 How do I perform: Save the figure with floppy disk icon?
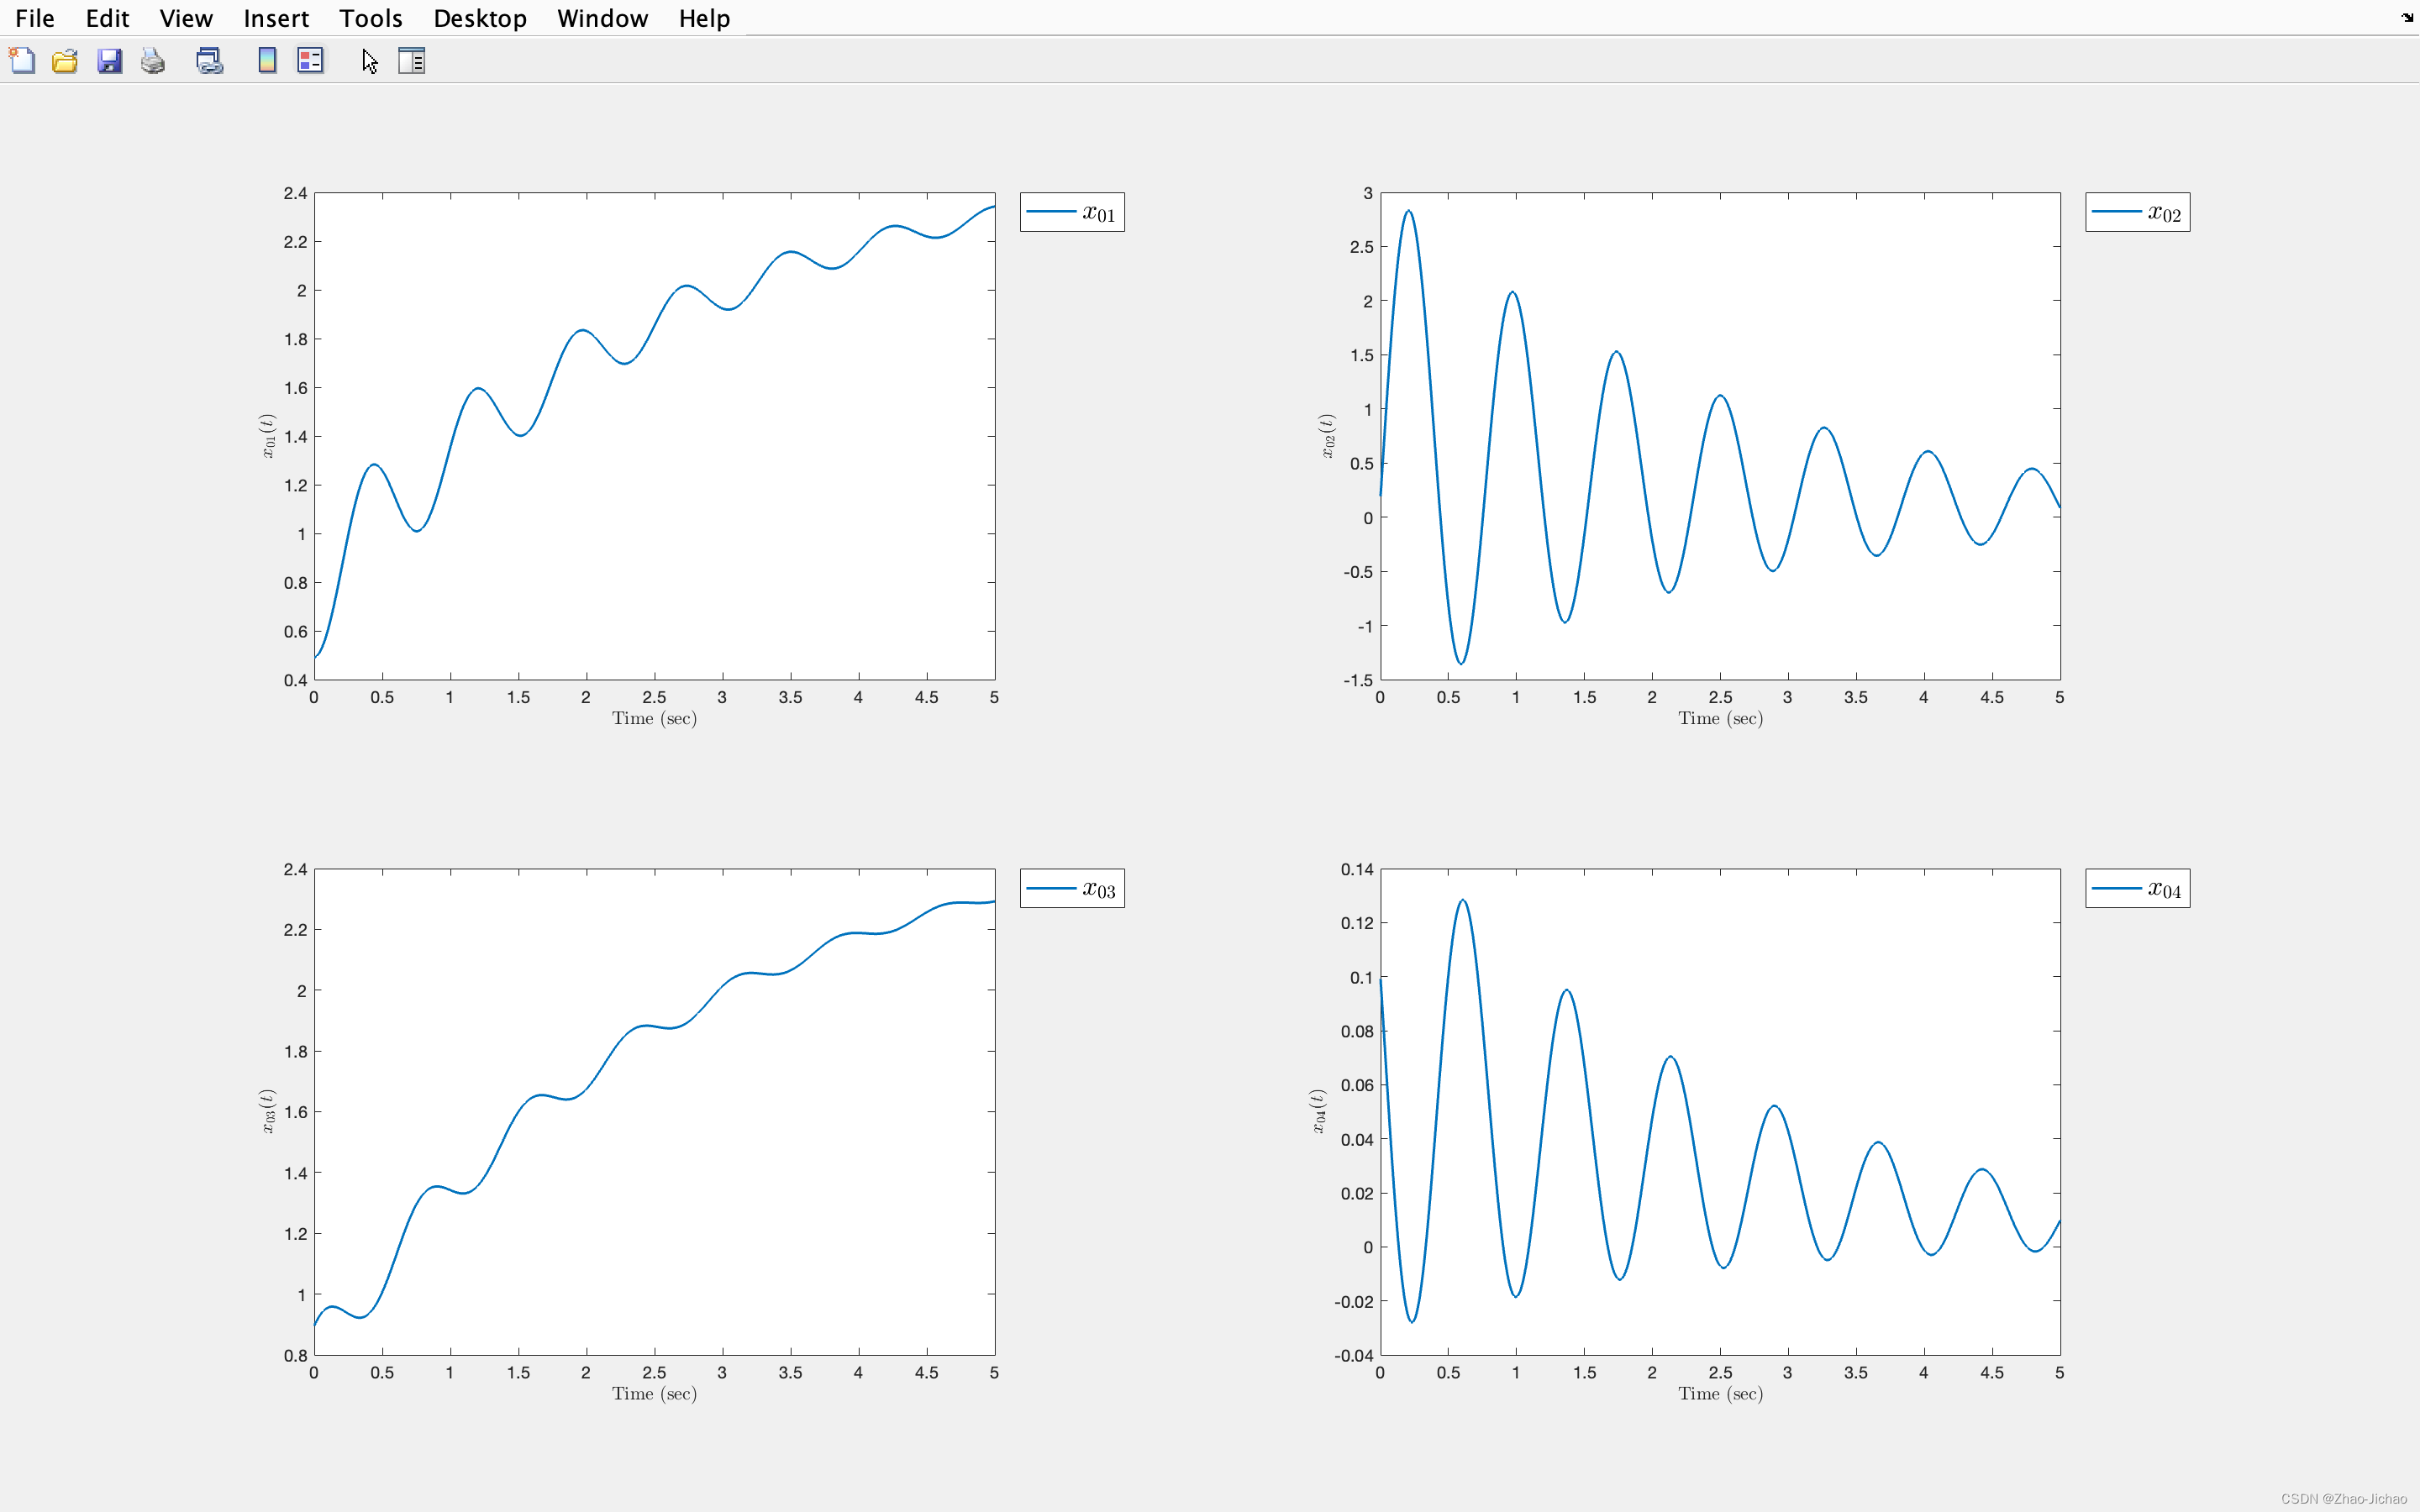[x=109, y=61]
